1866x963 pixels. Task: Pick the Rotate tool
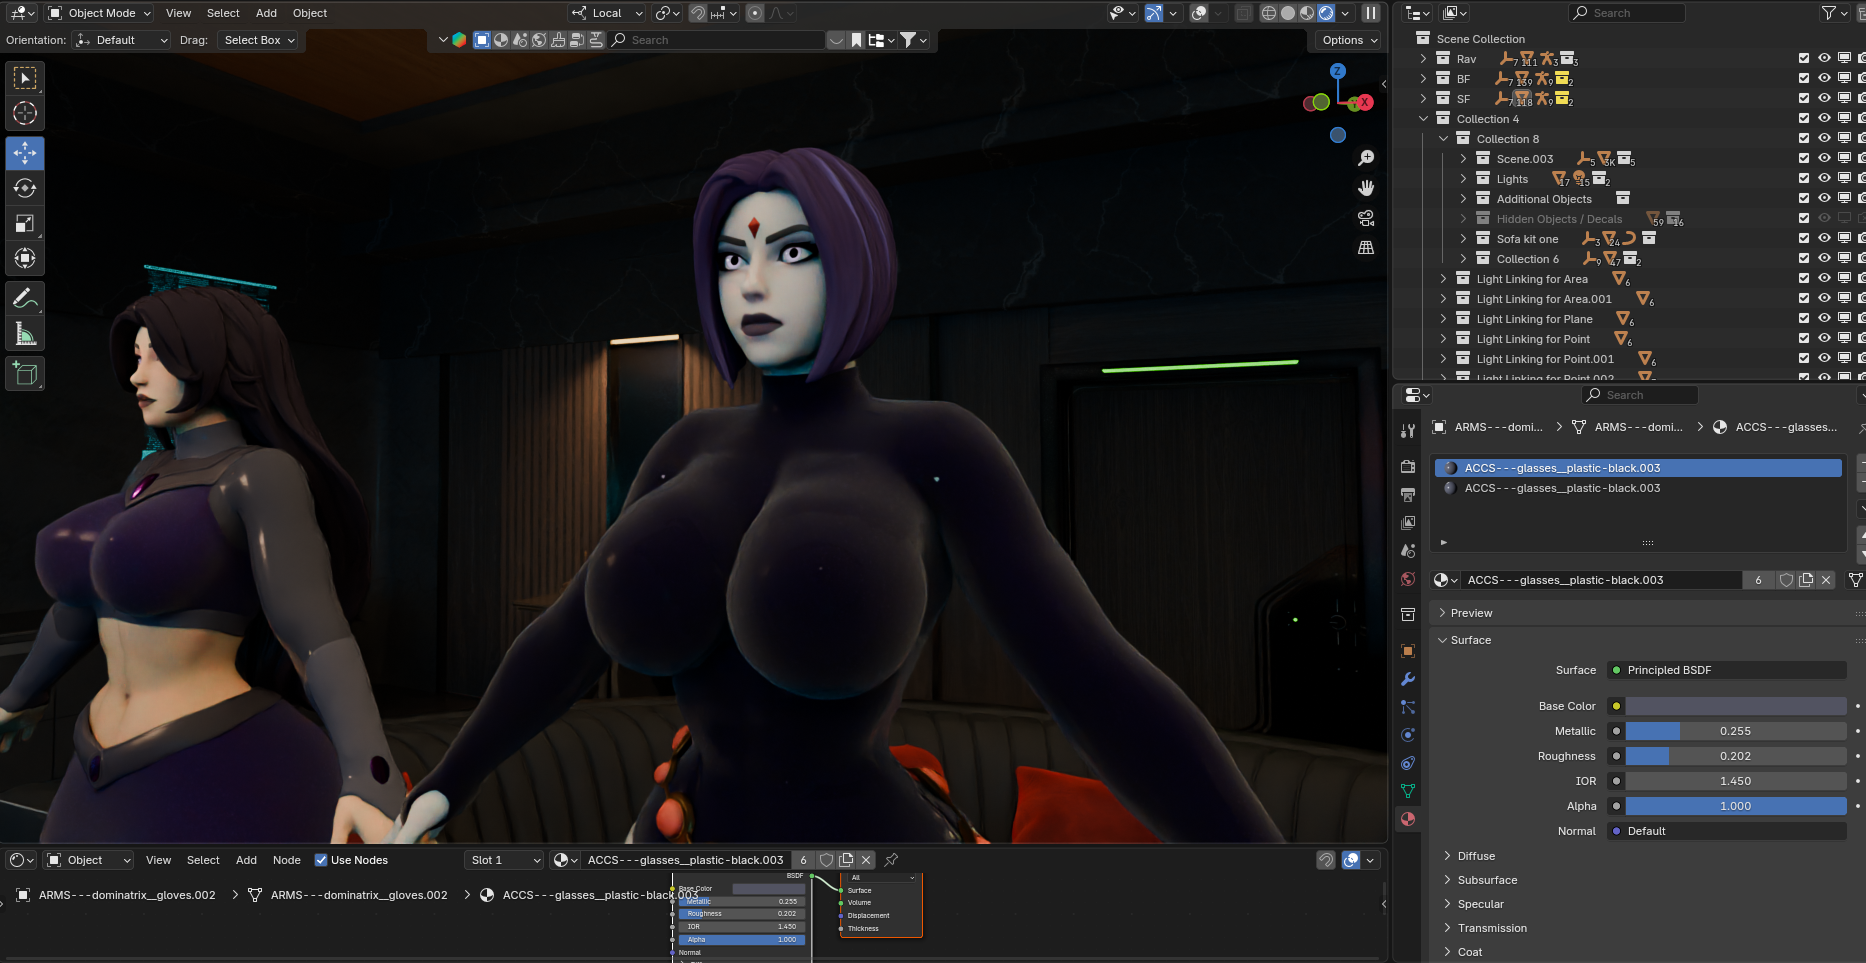pos(25,188)
